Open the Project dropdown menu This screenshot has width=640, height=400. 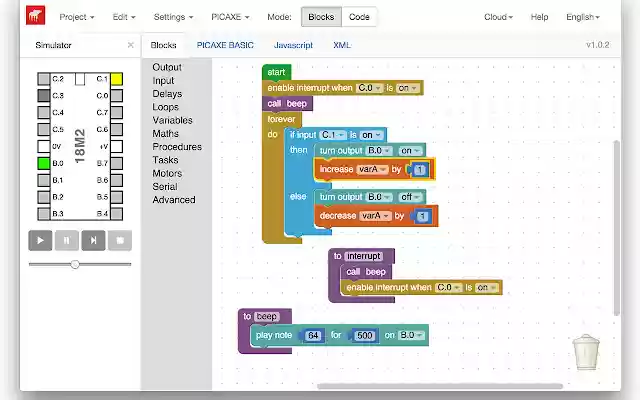(x=76, y=17)
